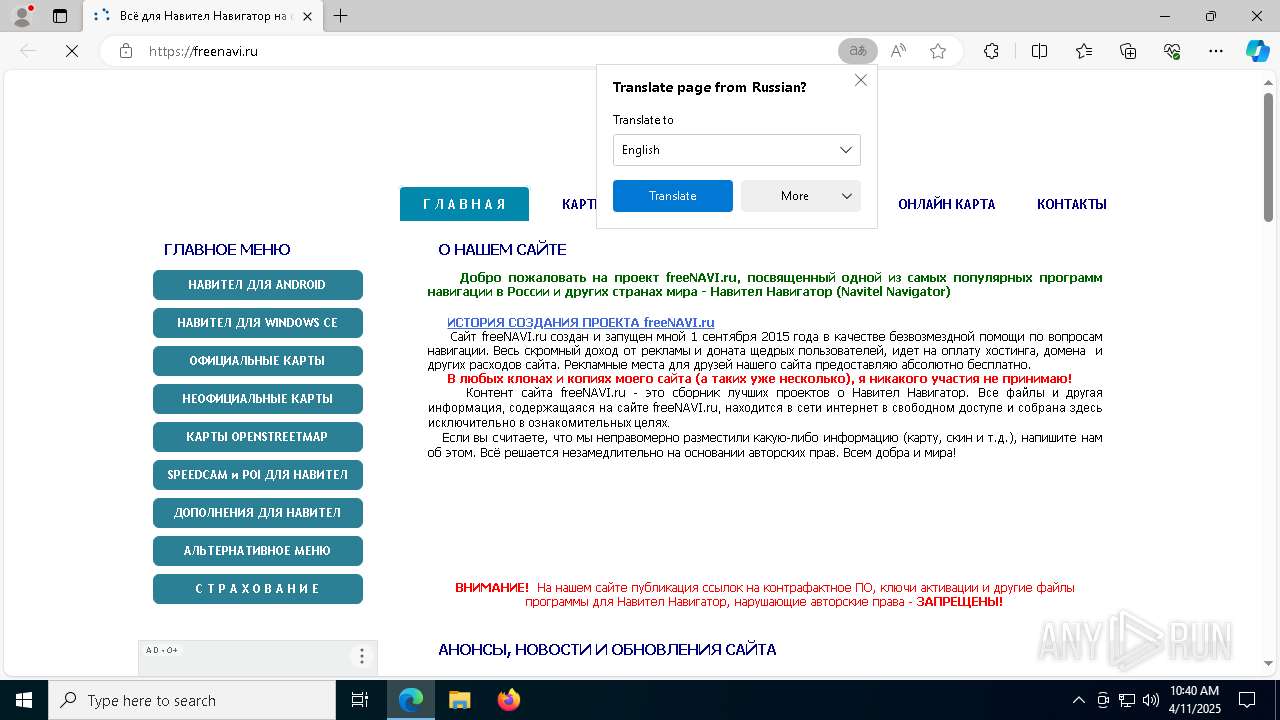Close the freenavi.ru browser tab
Image resolution: width=1280 pixels, height=720 pixels.
click(307, 16)
